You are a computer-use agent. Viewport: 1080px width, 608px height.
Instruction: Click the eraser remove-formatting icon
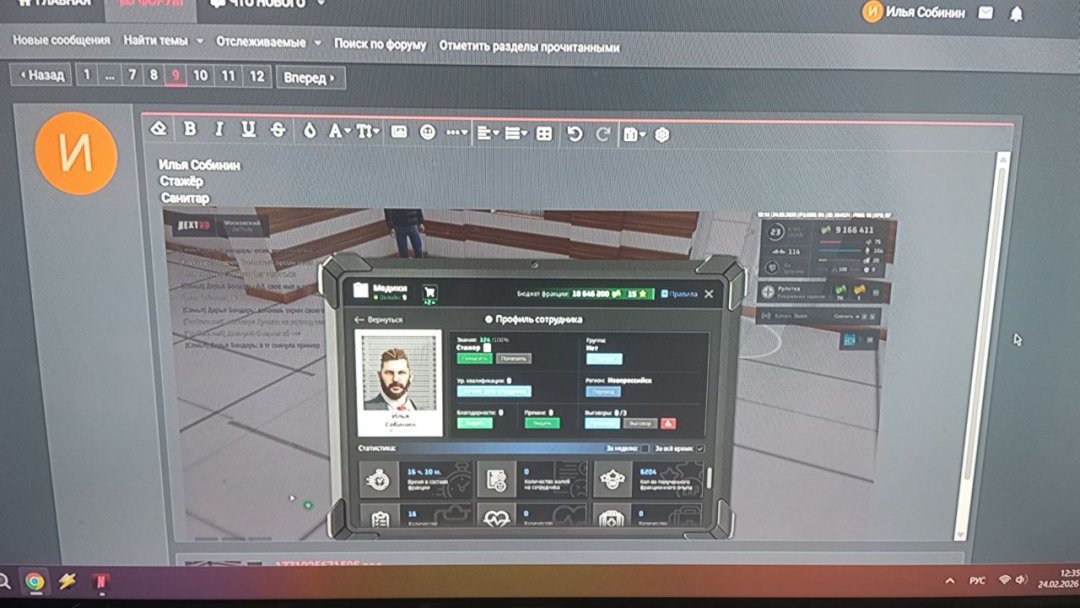point(158,130)
